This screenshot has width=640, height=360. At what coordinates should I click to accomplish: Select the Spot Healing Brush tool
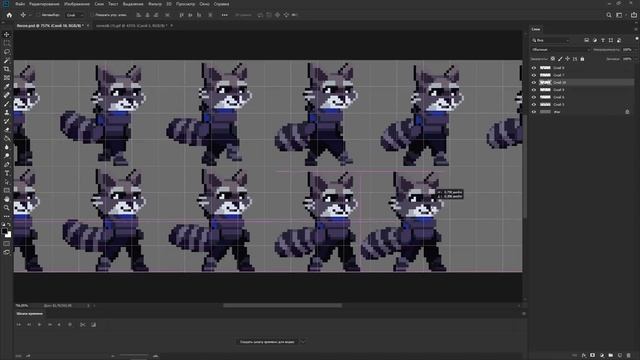[7, 95]
